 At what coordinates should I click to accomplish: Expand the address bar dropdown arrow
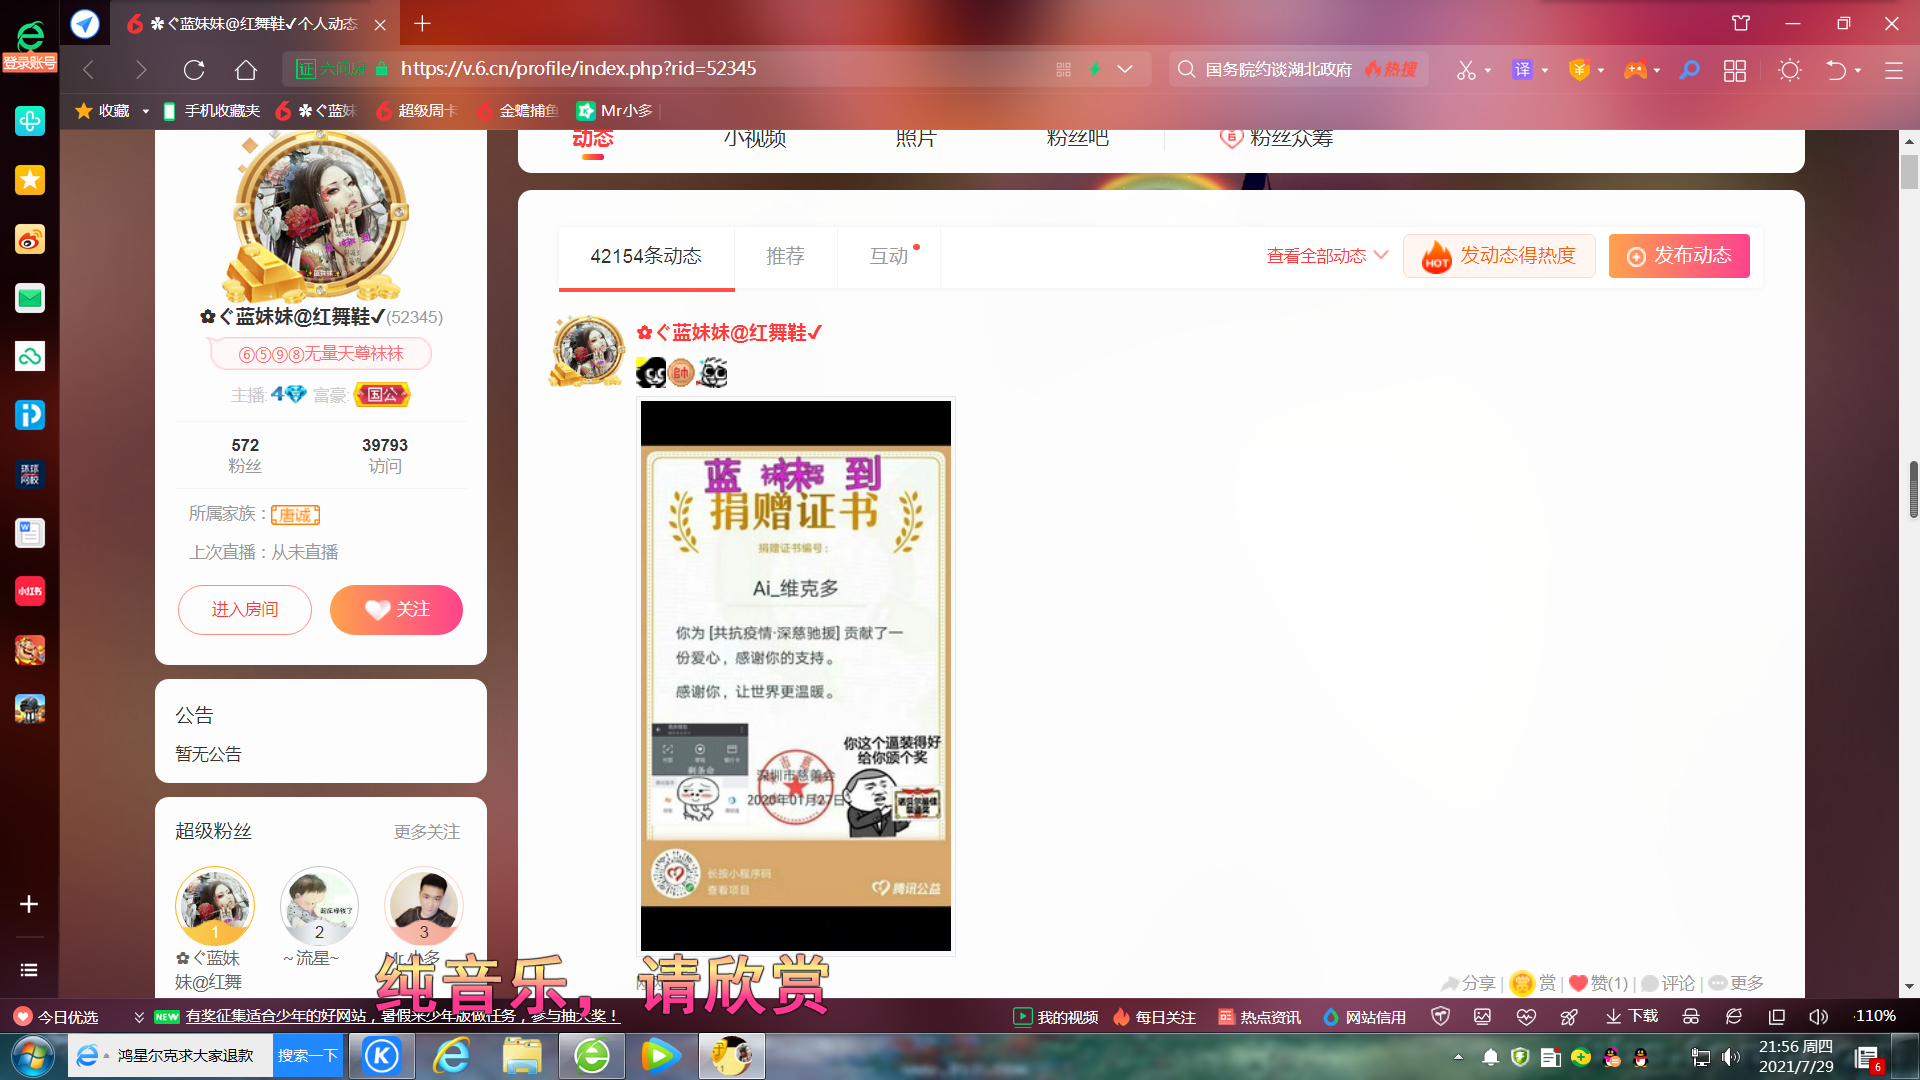pyautogui.click(x=1125, y=69)
